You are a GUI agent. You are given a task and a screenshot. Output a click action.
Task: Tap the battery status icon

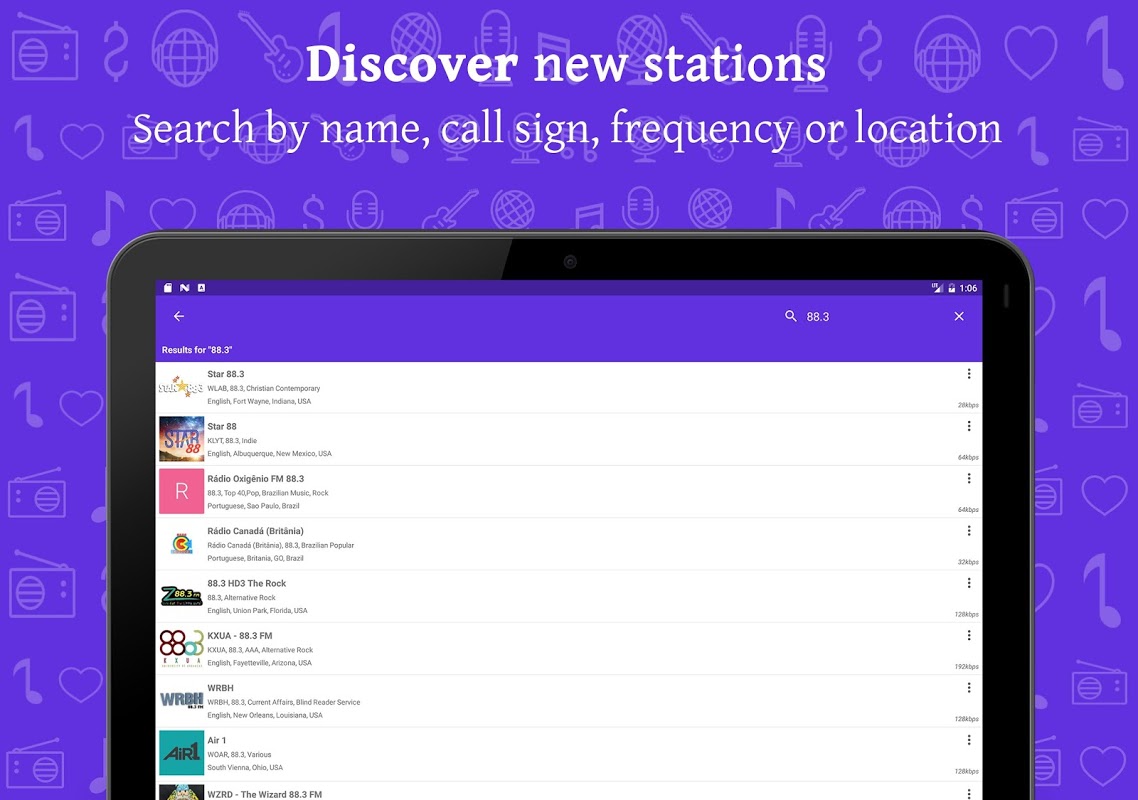[x=951, y=288]
